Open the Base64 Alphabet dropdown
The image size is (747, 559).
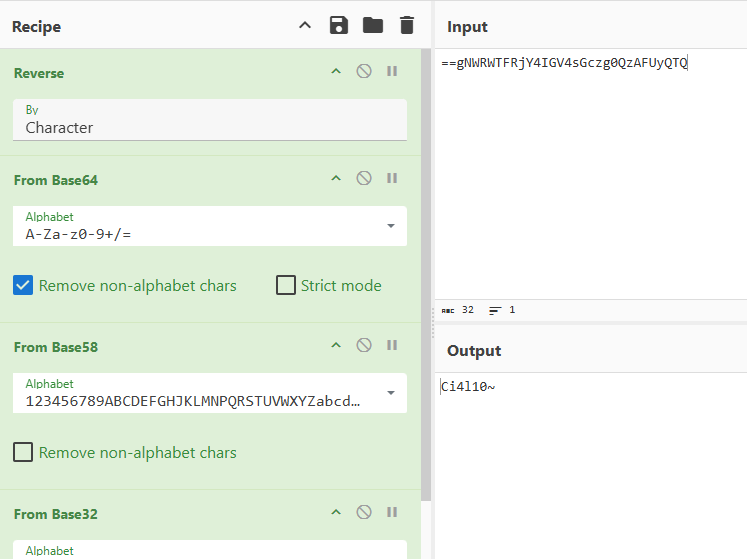pyautogui.click(x=390, y=226)
